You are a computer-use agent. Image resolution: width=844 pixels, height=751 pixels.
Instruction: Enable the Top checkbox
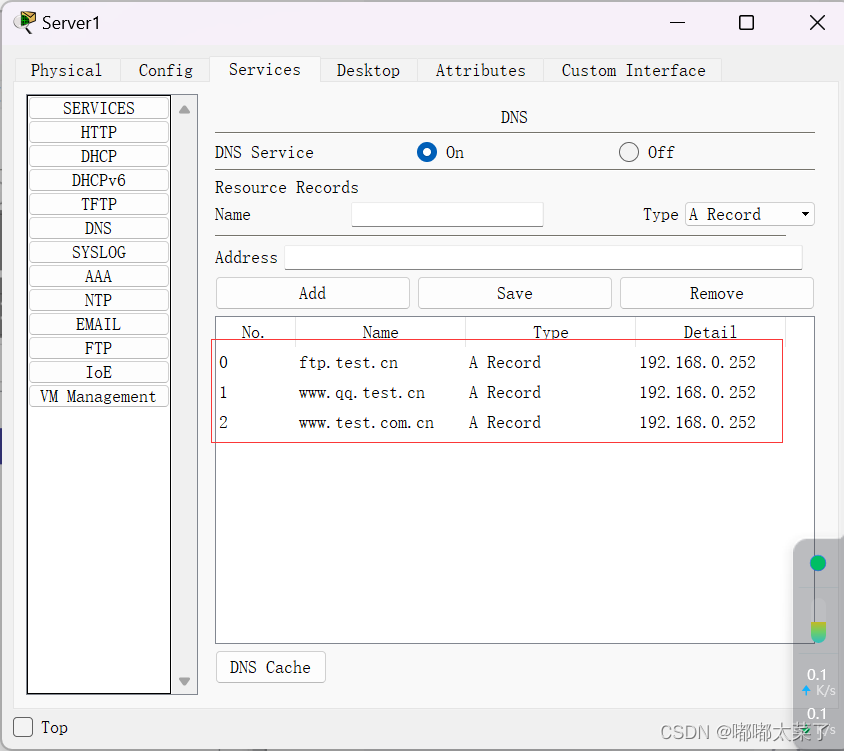click(x=23, y=727)
